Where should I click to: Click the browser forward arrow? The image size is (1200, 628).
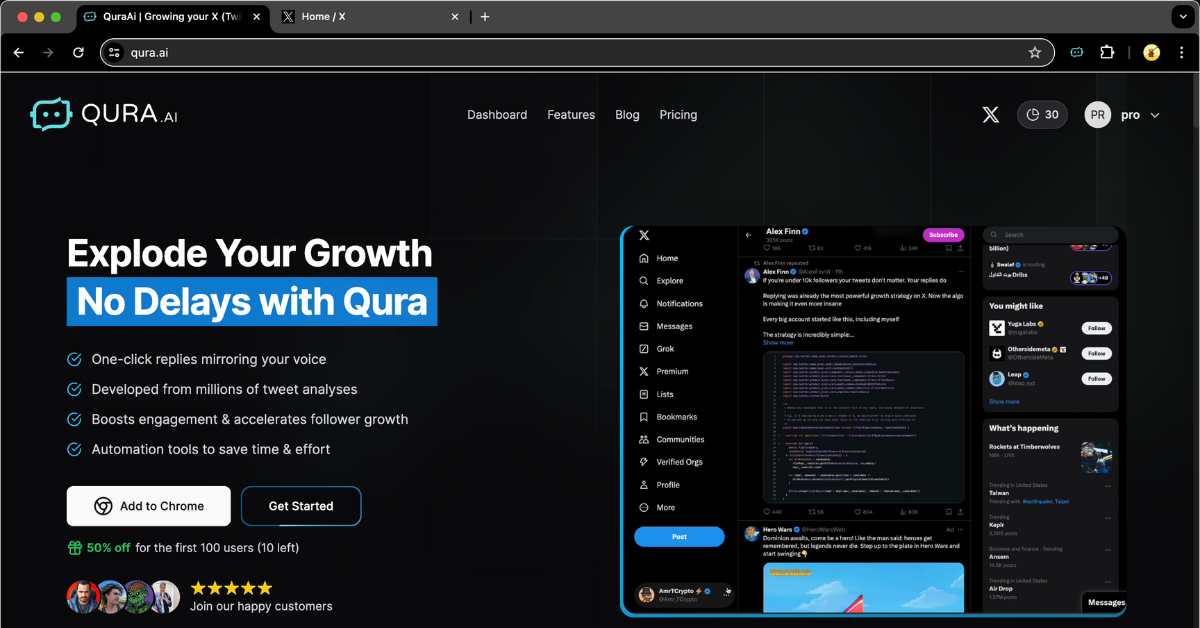[x=48, y=52]
